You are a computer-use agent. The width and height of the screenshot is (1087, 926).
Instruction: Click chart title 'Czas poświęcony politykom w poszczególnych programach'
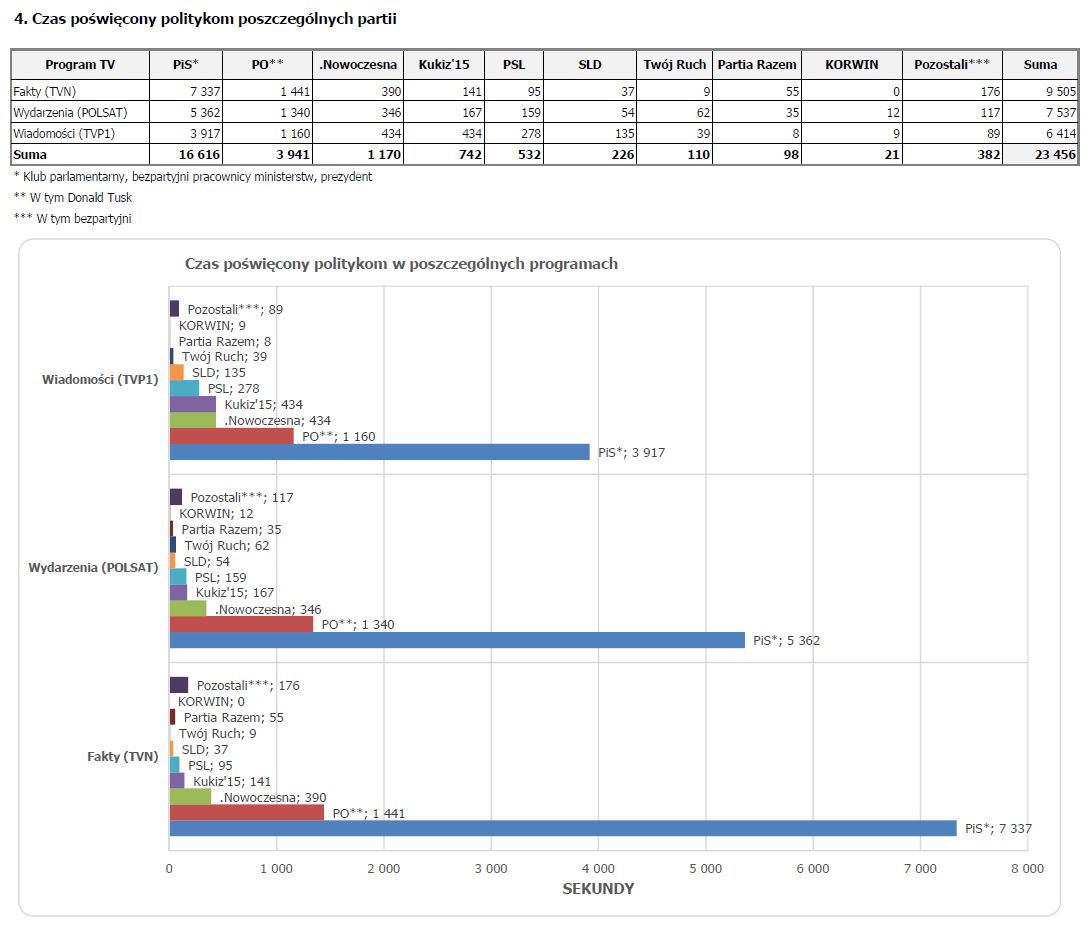click(401, 263)
